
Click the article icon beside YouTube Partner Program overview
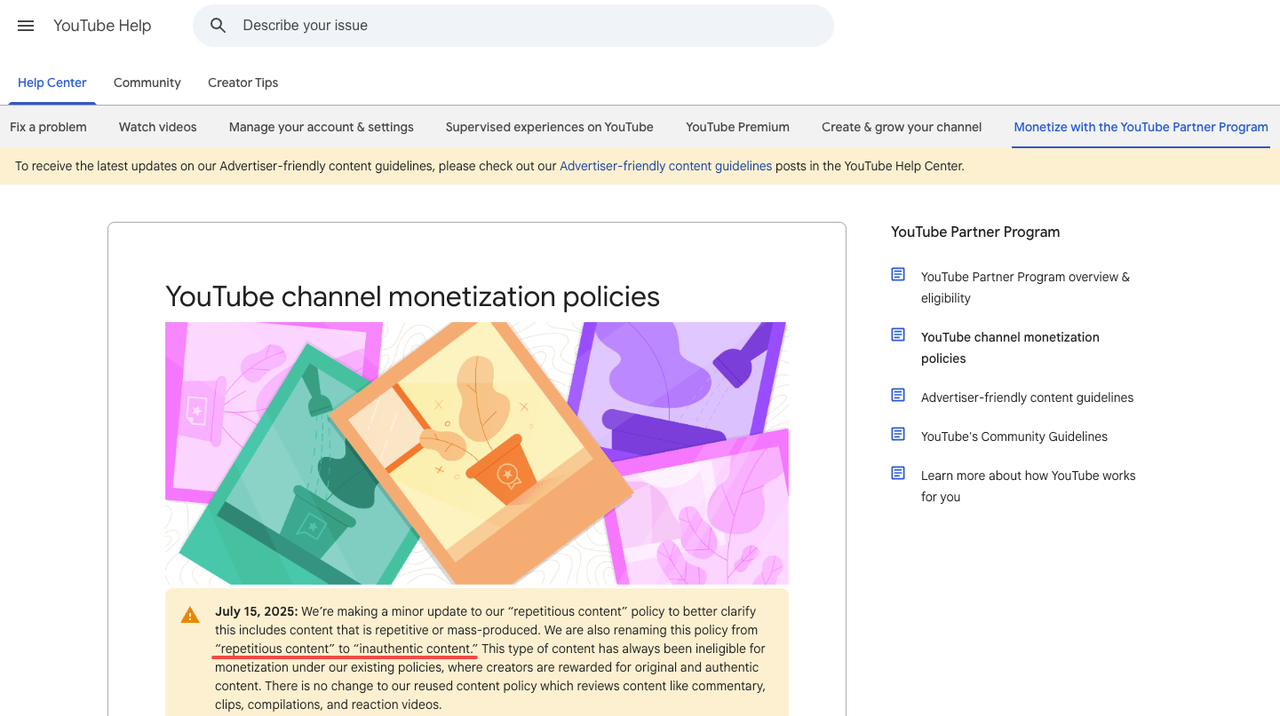tap(898, 274)
